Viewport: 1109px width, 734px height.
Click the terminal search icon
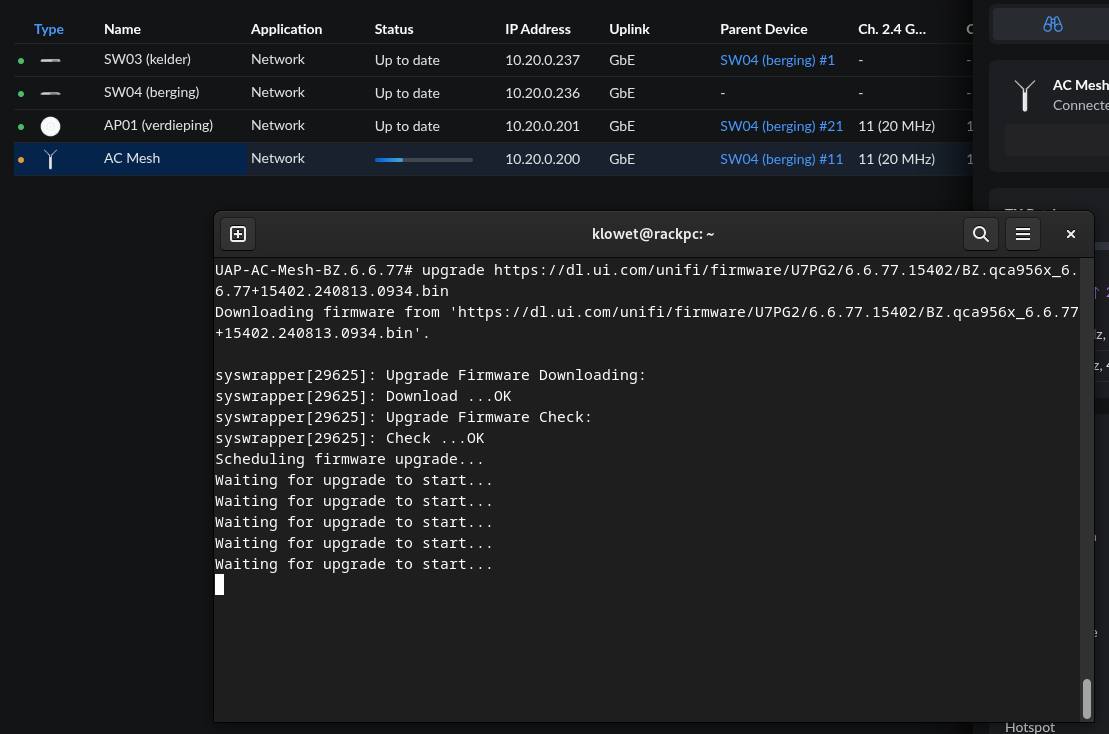tap(981, 234)
